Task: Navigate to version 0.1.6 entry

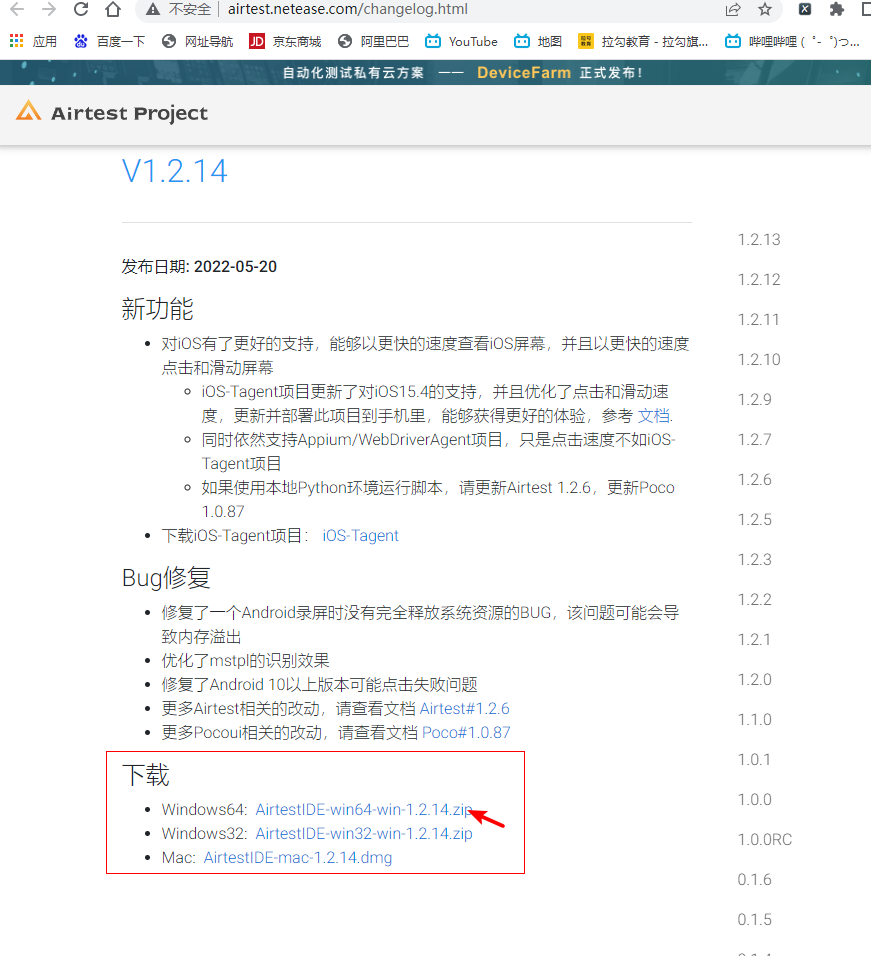Action: [x=755, y=880]
